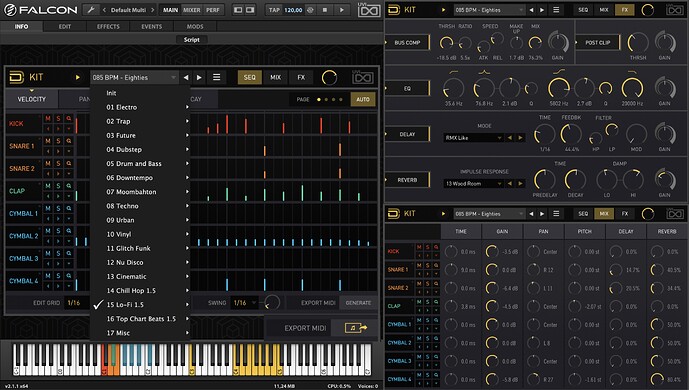Open preset dropdown in FX panel
This screenshot has width=689, height=390.
(489, 10)
